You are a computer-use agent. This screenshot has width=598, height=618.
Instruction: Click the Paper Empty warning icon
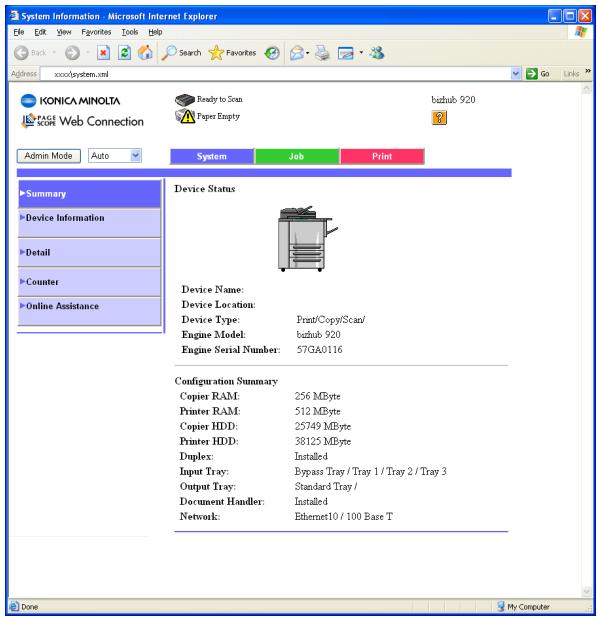pos(185,116)
